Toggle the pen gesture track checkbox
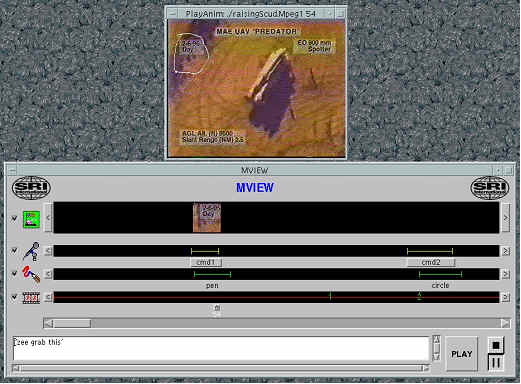 pyautogui.click(x=14, y=274)
